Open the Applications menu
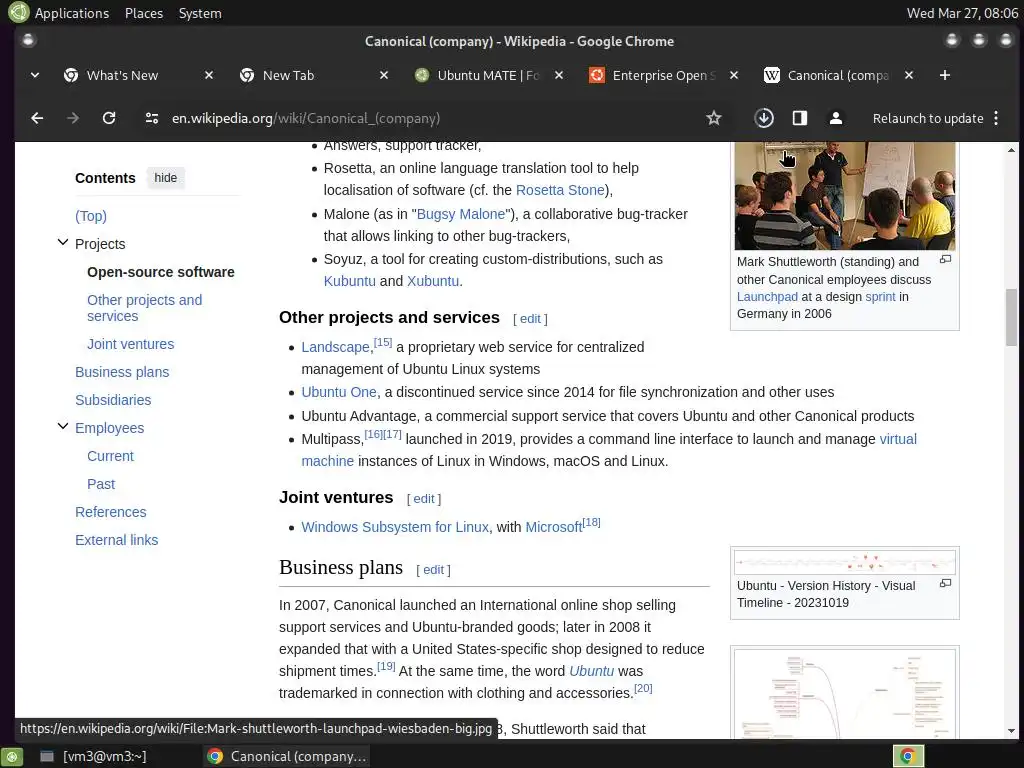1024x768 pixels. (x=72, y=13)
